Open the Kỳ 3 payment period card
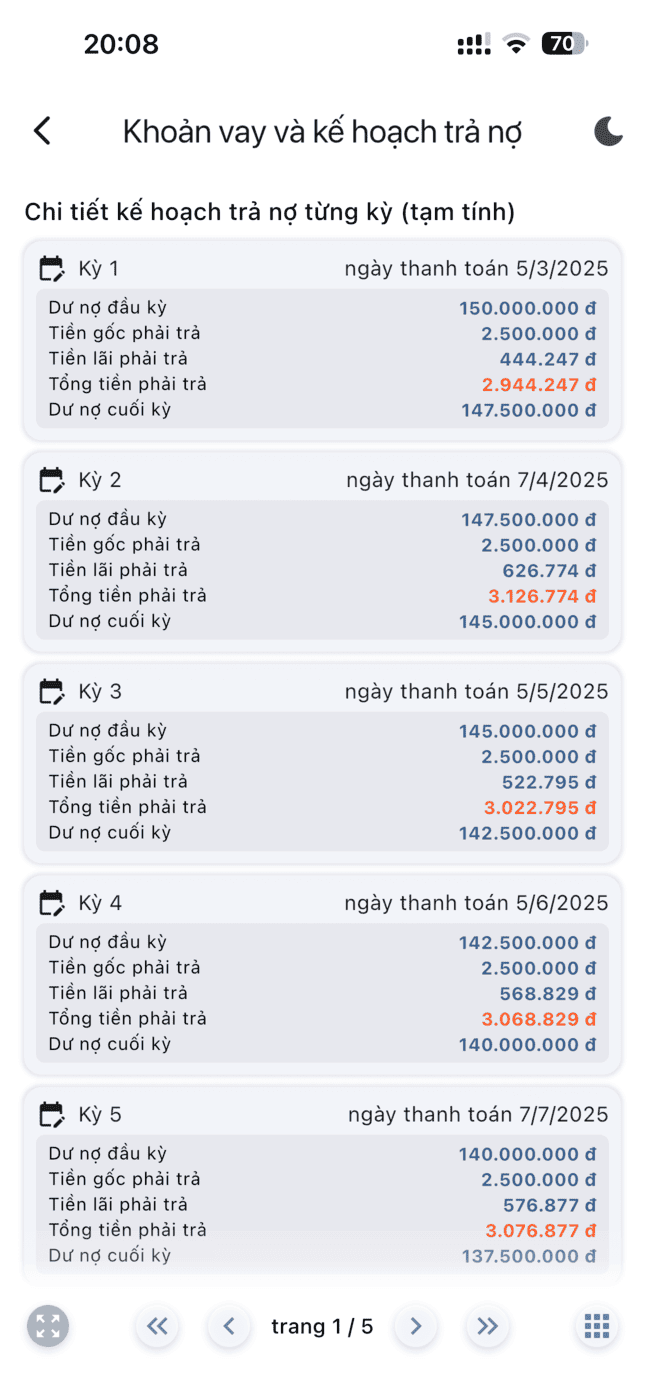 (322, 763)
